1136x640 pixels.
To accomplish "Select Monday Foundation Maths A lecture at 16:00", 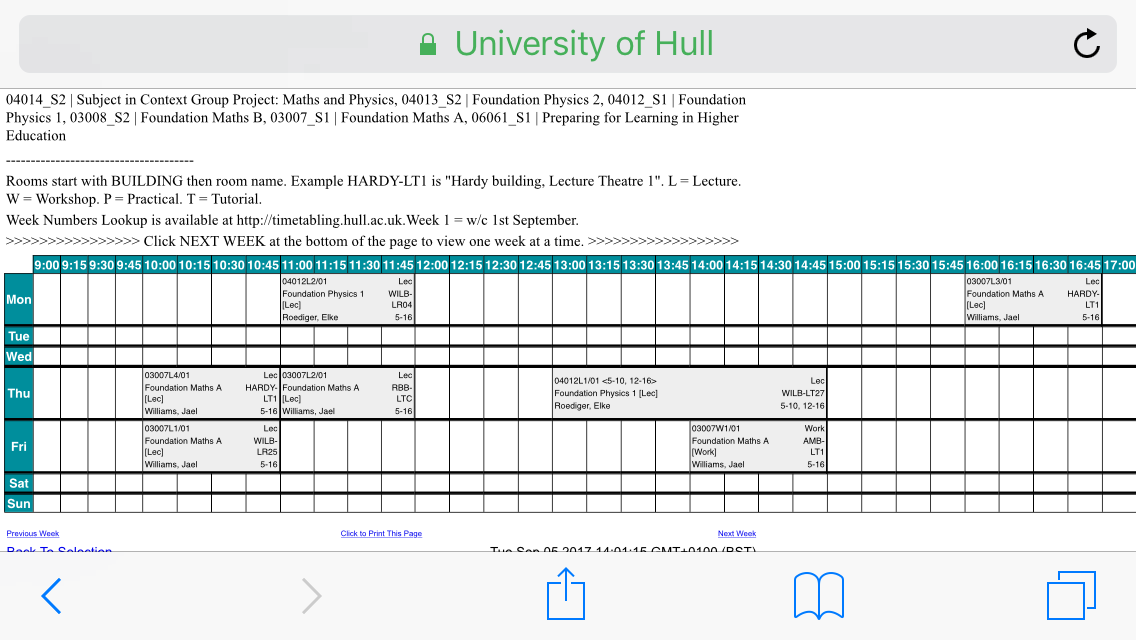I will (1032, 299).
